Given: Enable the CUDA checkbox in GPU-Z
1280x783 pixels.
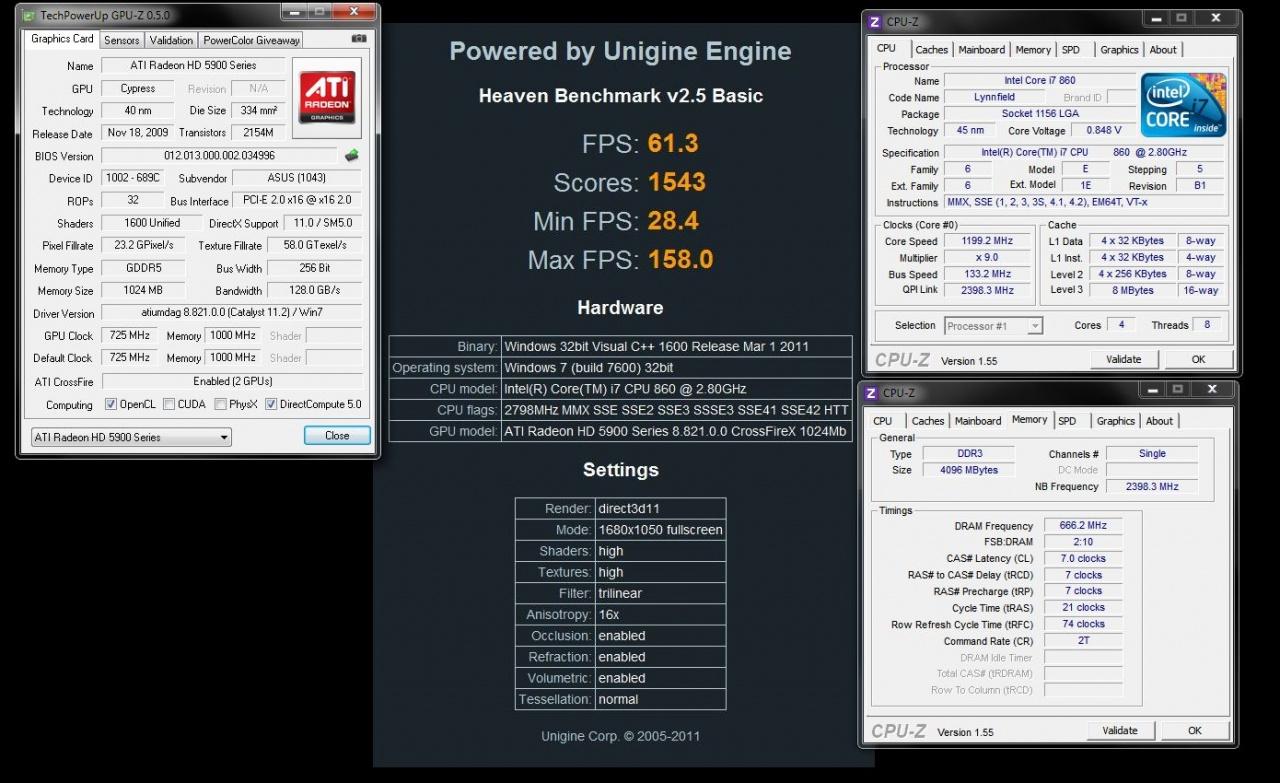Looking at the screenshot, I should (168, 405).
